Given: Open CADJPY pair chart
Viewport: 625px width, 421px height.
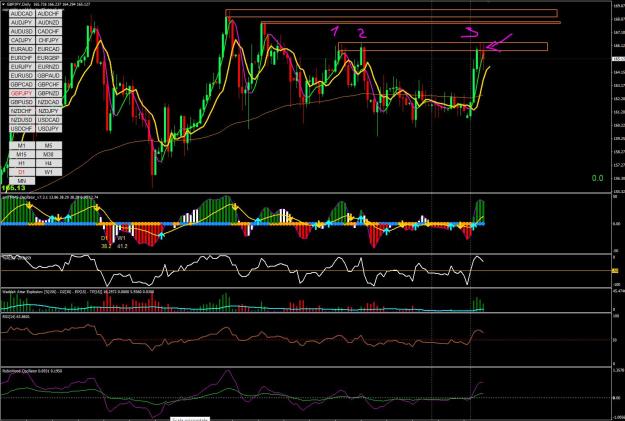Looking at the screenshot, I should pos(22,40).
